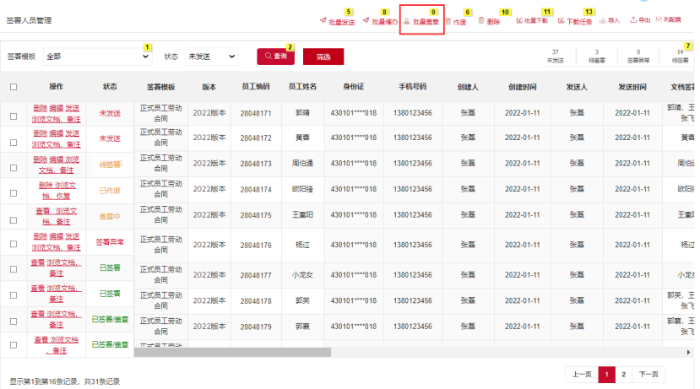Open 列配置 column settings

(668, 20)
